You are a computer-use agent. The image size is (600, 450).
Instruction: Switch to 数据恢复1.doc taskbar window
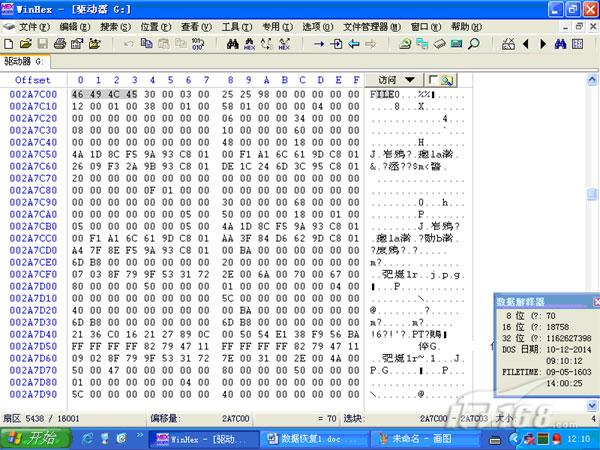click(312, 438)
